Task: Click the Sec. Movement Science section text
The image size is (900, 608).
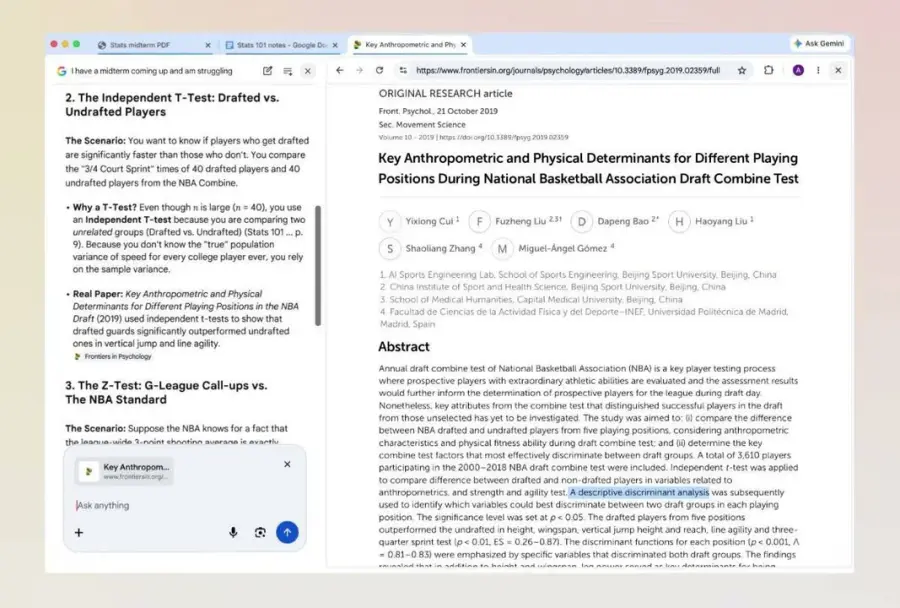Action: 422,125
